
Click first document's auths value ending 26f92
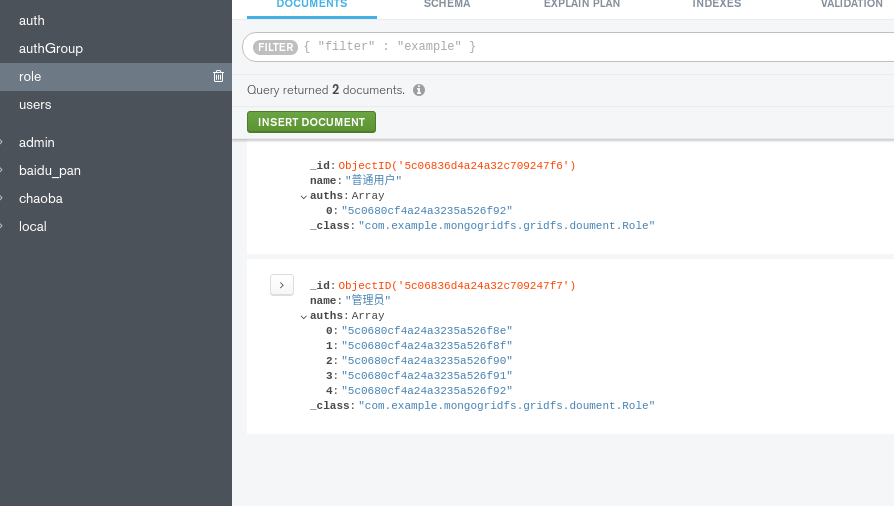pyautogui.click(x=426, y=211)
